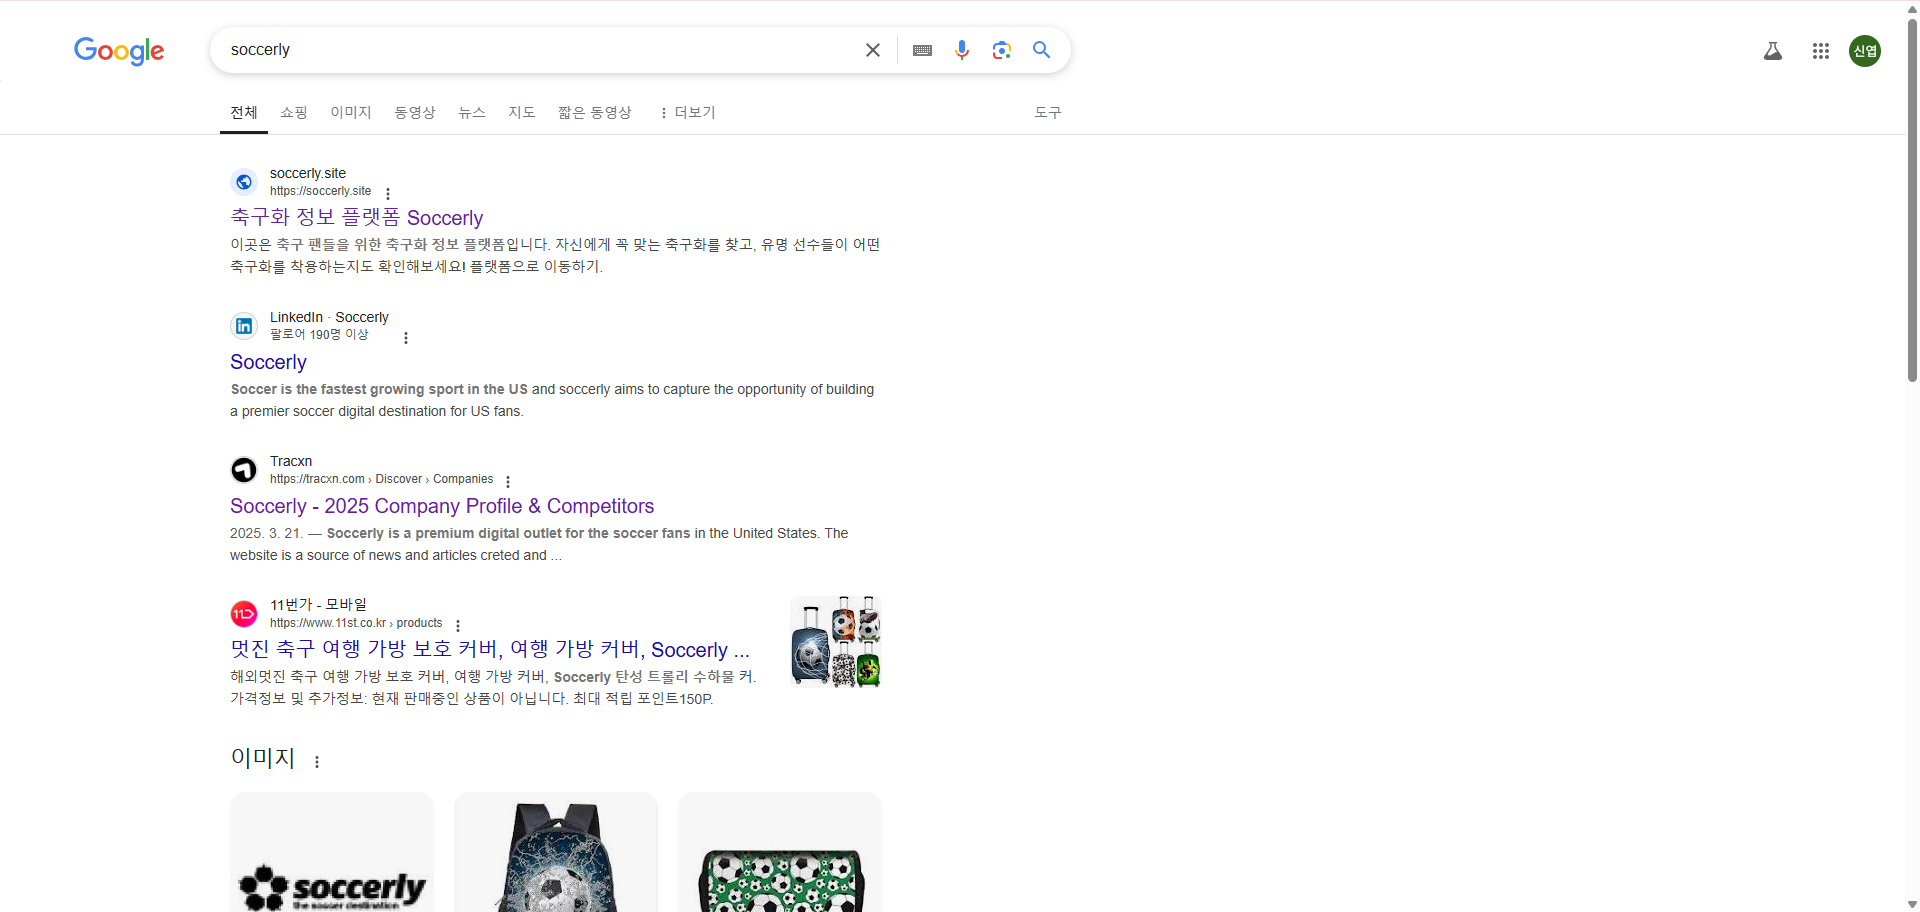Click the 'Tracxn' site name text

point(291,461)
